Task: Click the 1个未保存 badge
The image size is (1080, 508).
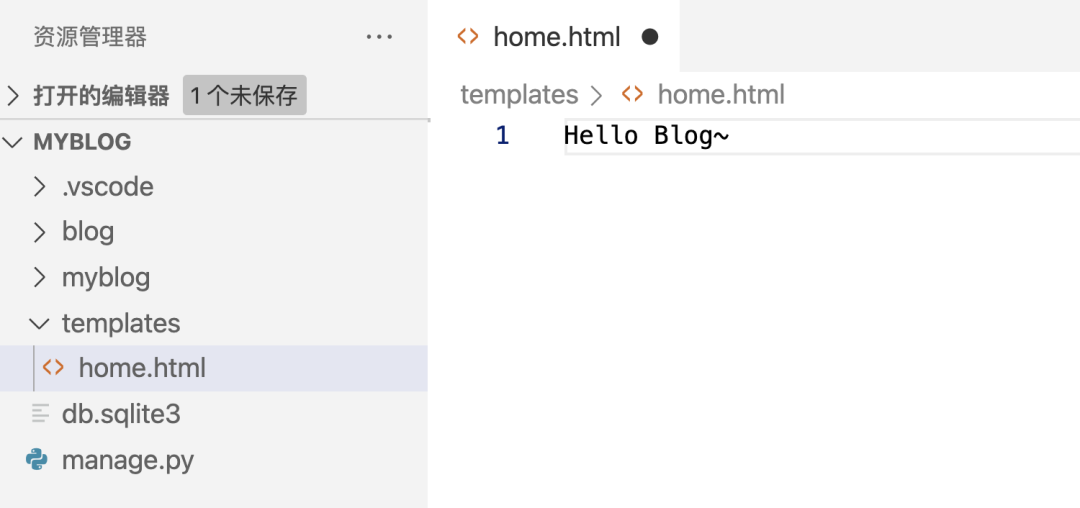Action: click(244, 96)
